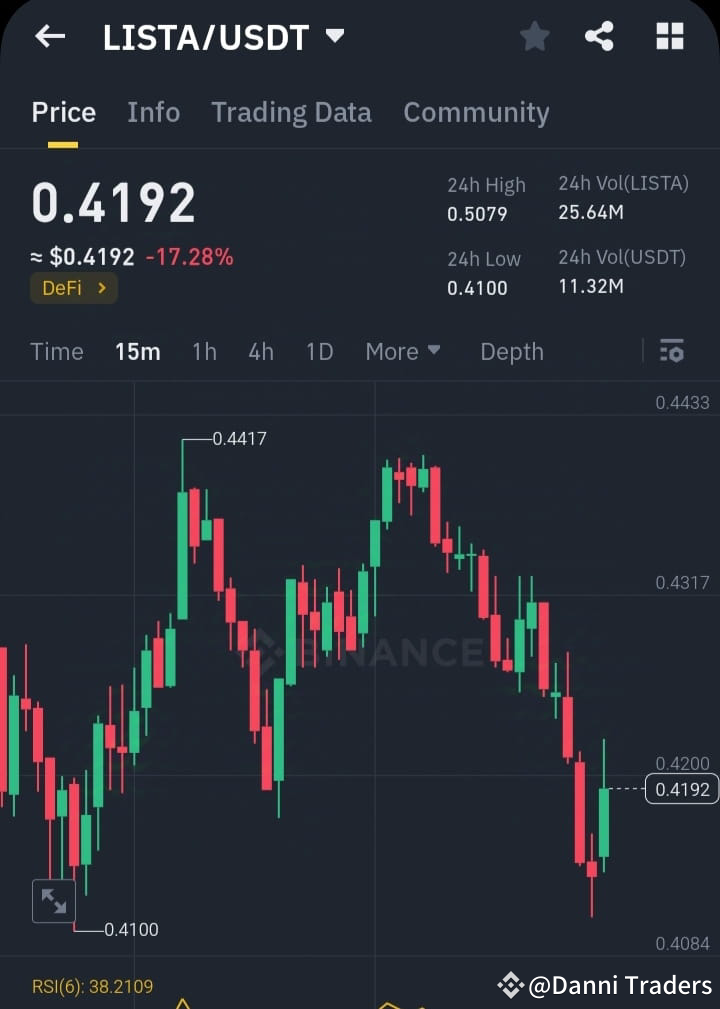
Task: Tap the 0.4192 current price marker
Action: (x=680, y=789)
